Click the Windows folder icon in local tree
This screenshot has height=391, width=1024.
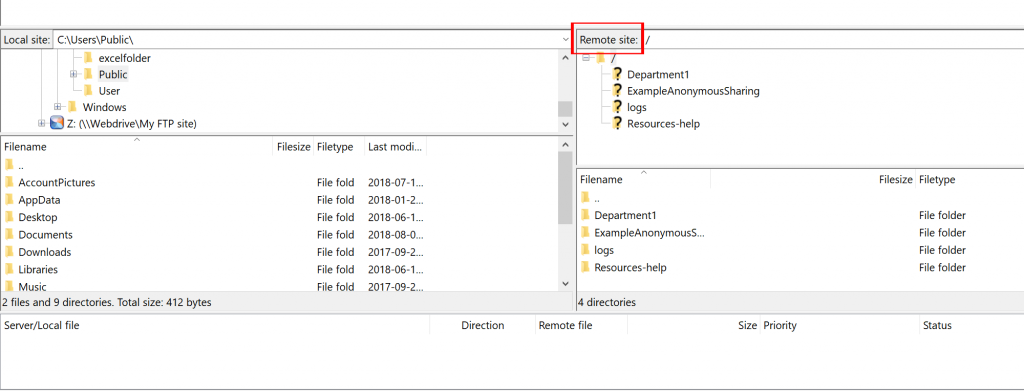(72, 107)
